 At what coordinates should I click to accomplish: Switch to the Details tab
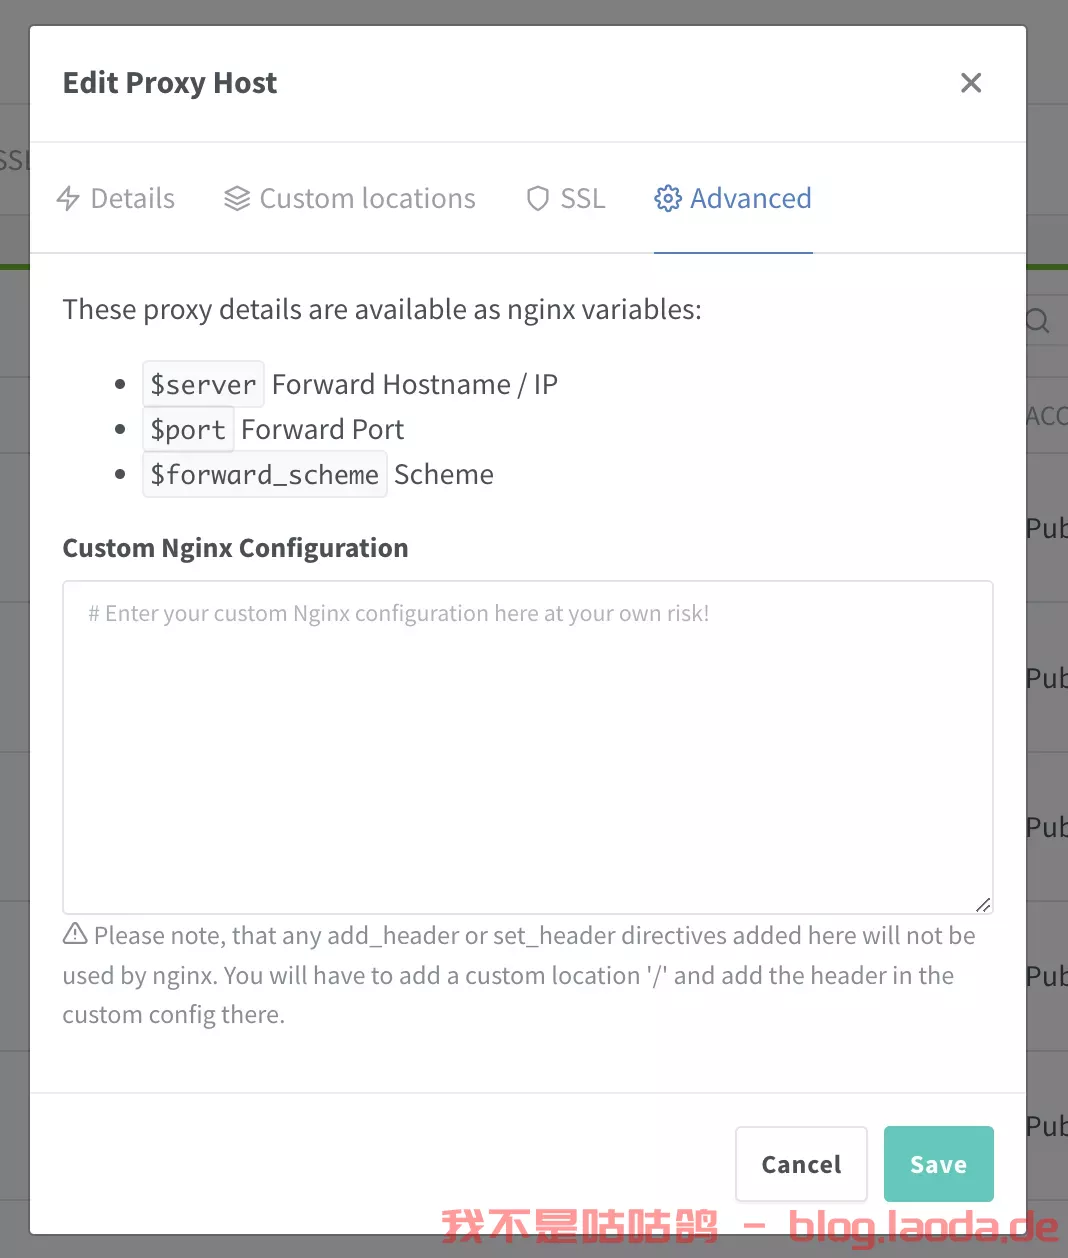coord(116,198)
